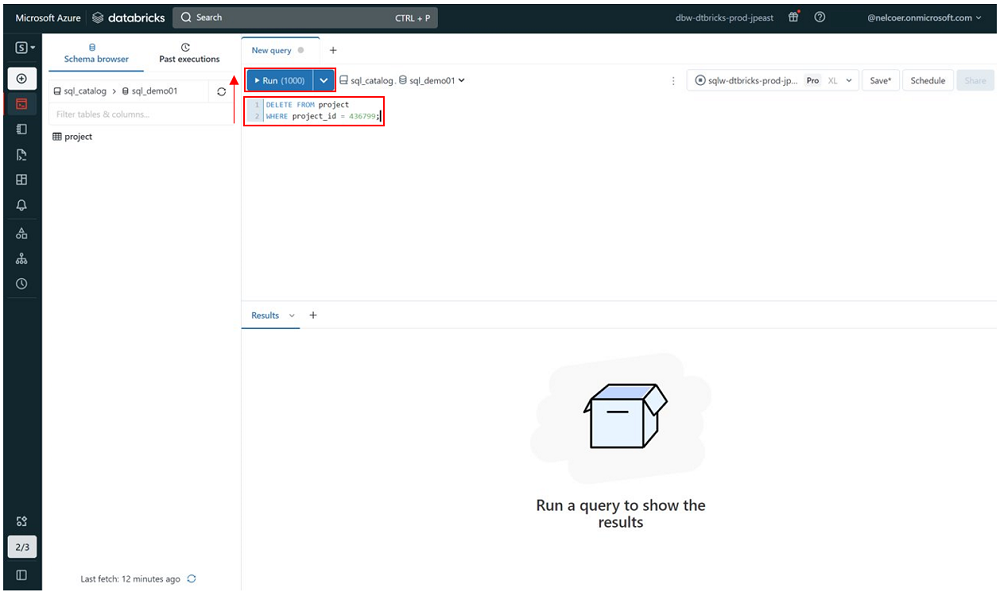Screen dimensions: 1000x592
Task: Open the kebab more-options menu
Action: click(673, 81)
